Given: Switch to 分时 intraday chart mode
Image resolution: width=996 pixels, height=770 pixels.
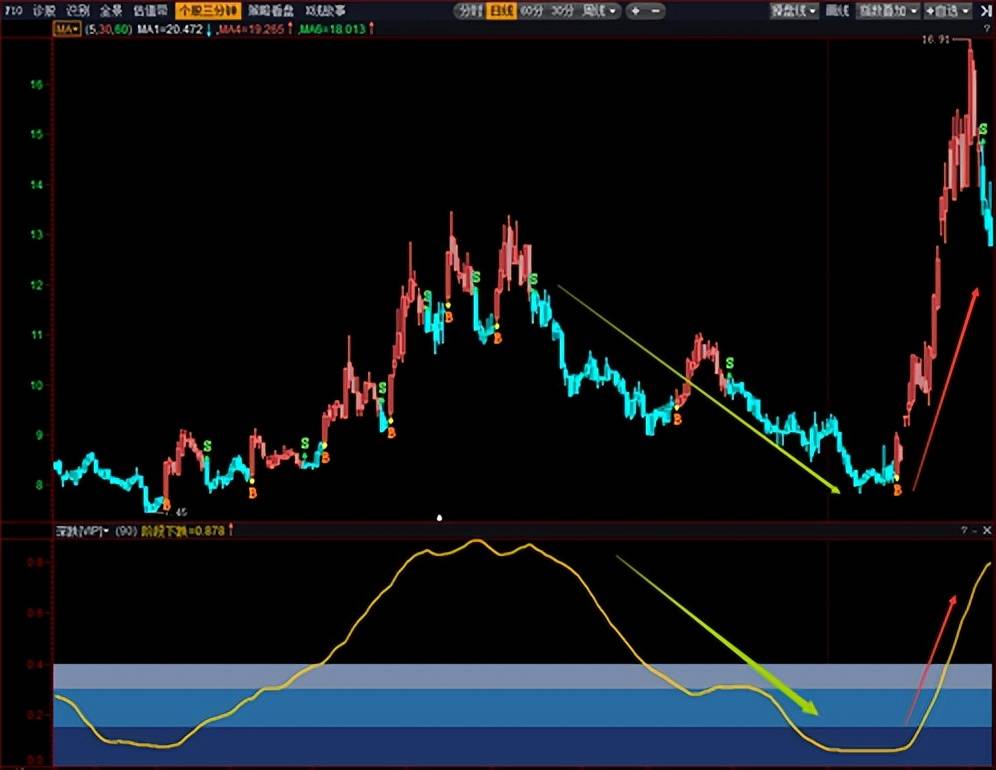Looking at the screenshot, I should pos(470,11).
